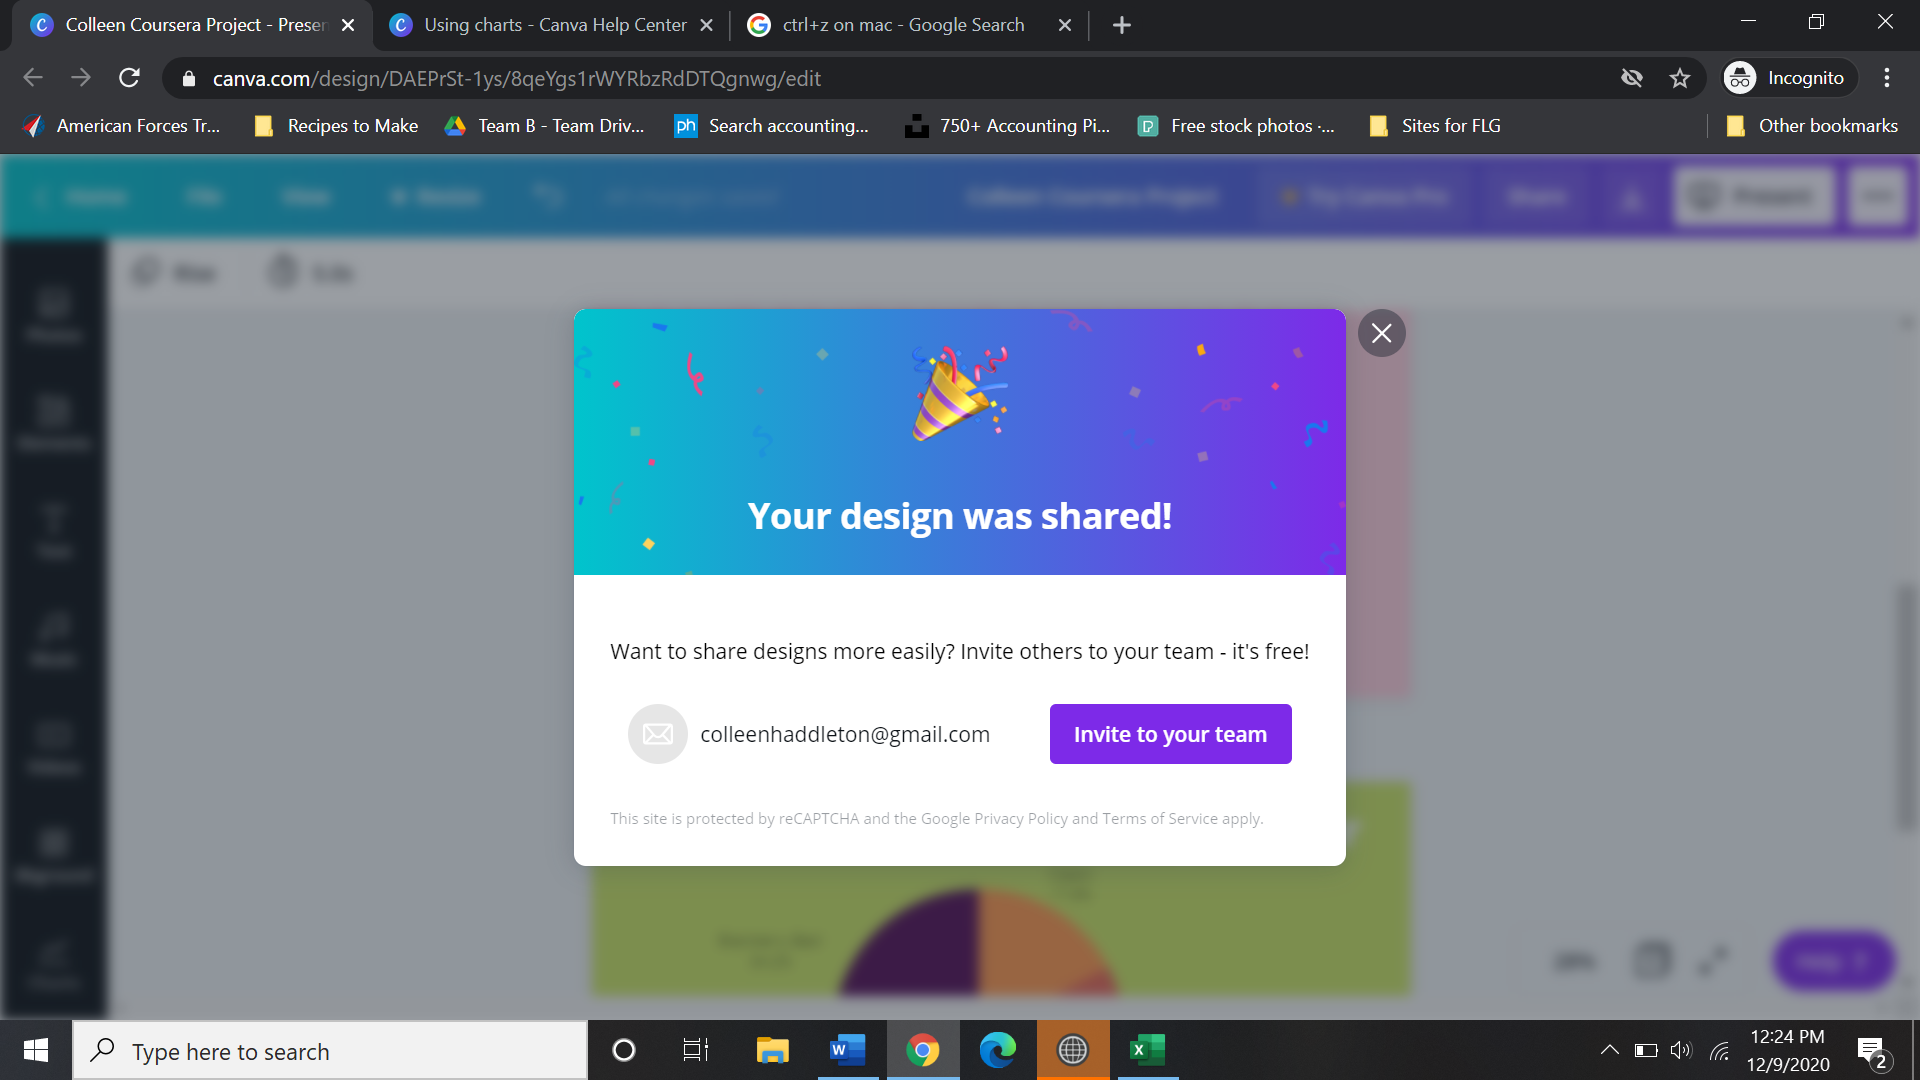Click Invite to your team button
This screenshot has width=1920, height=1080.
(1170, 734)
